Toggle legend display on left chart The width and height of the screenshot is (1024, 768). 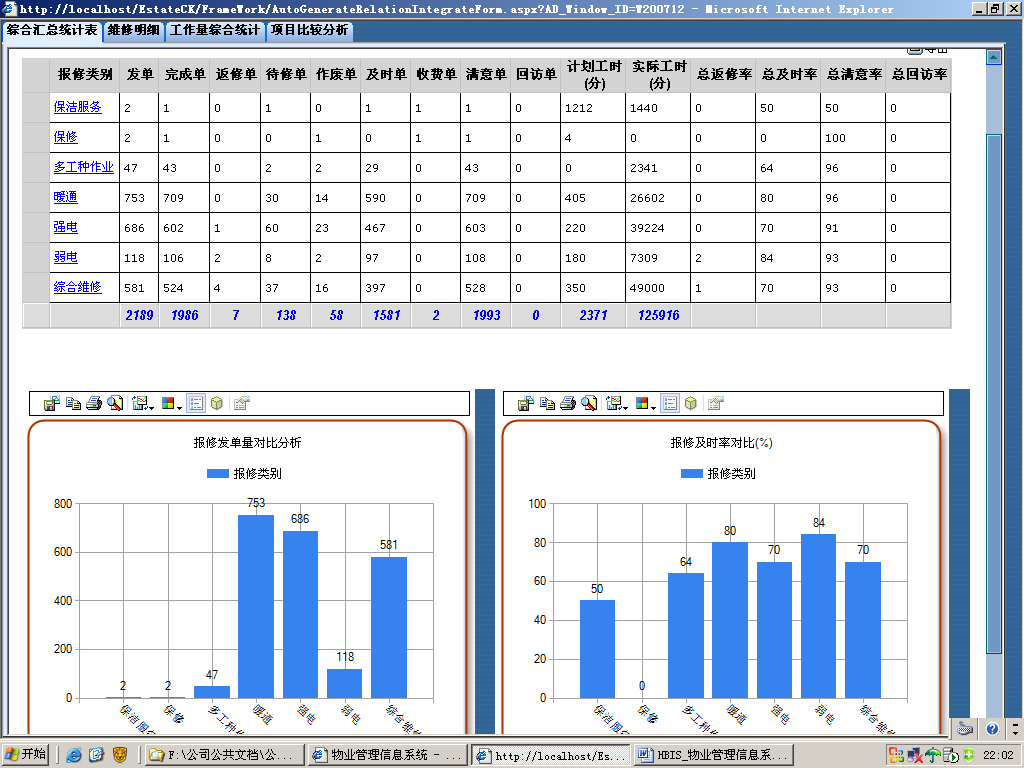[x=197, y=403]
